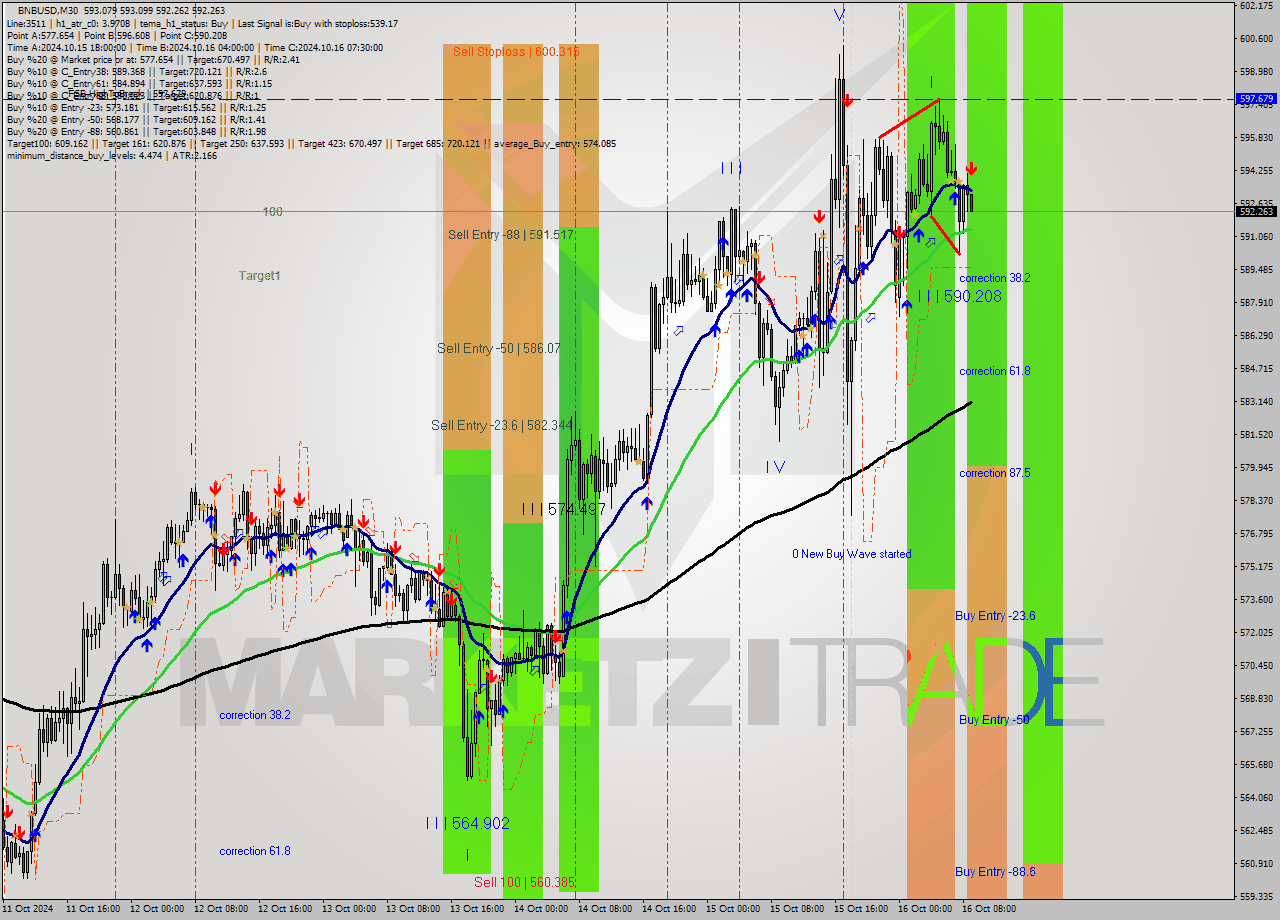Click the 'Time A:2024.10.15 18:00:00' line
This screenshot has width=1280, height=920.
point(194,47)
